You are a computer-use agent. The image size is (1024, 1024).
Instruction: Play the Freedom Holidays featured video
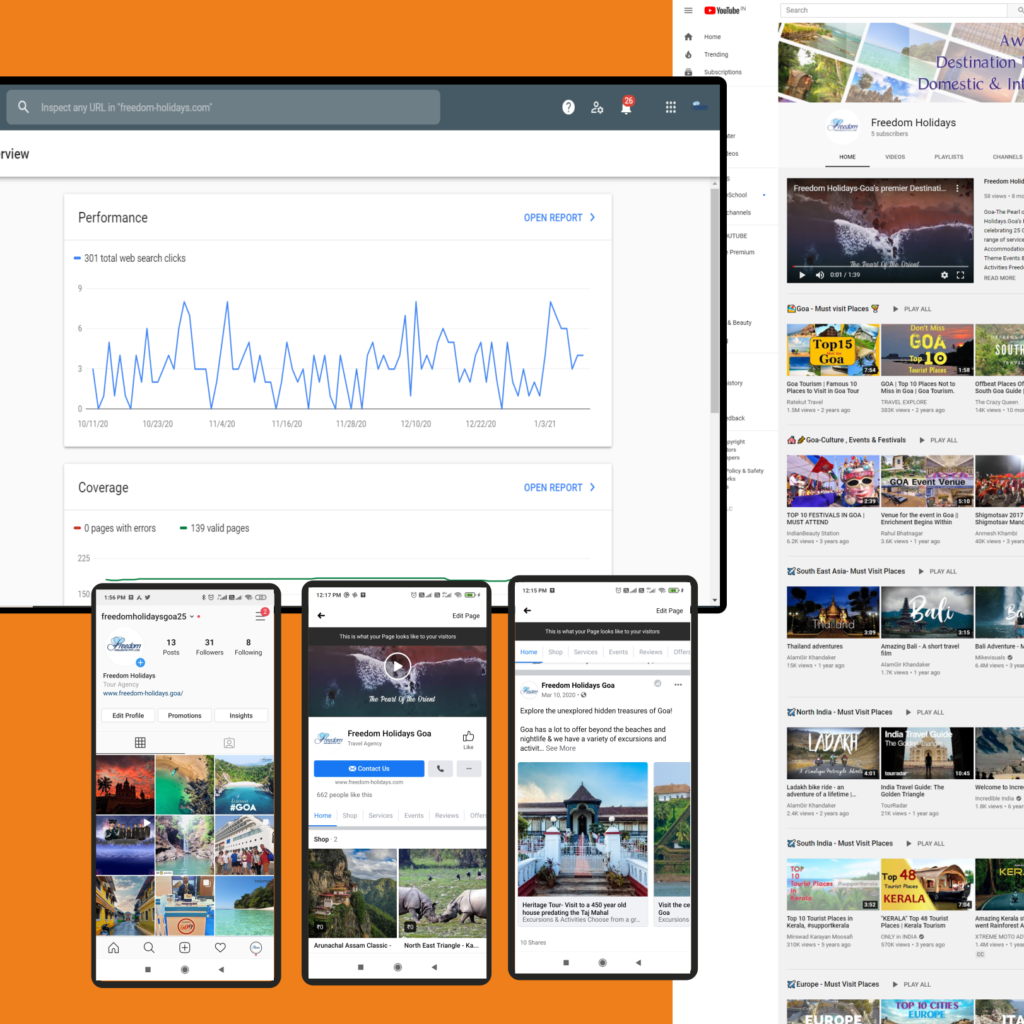[x=802, y=275]
